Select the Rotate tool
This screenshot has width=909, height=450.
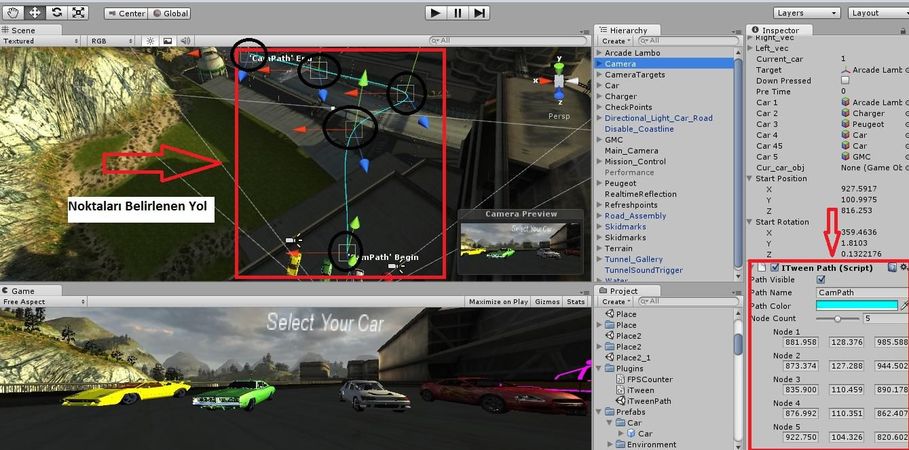pos(55,13)
